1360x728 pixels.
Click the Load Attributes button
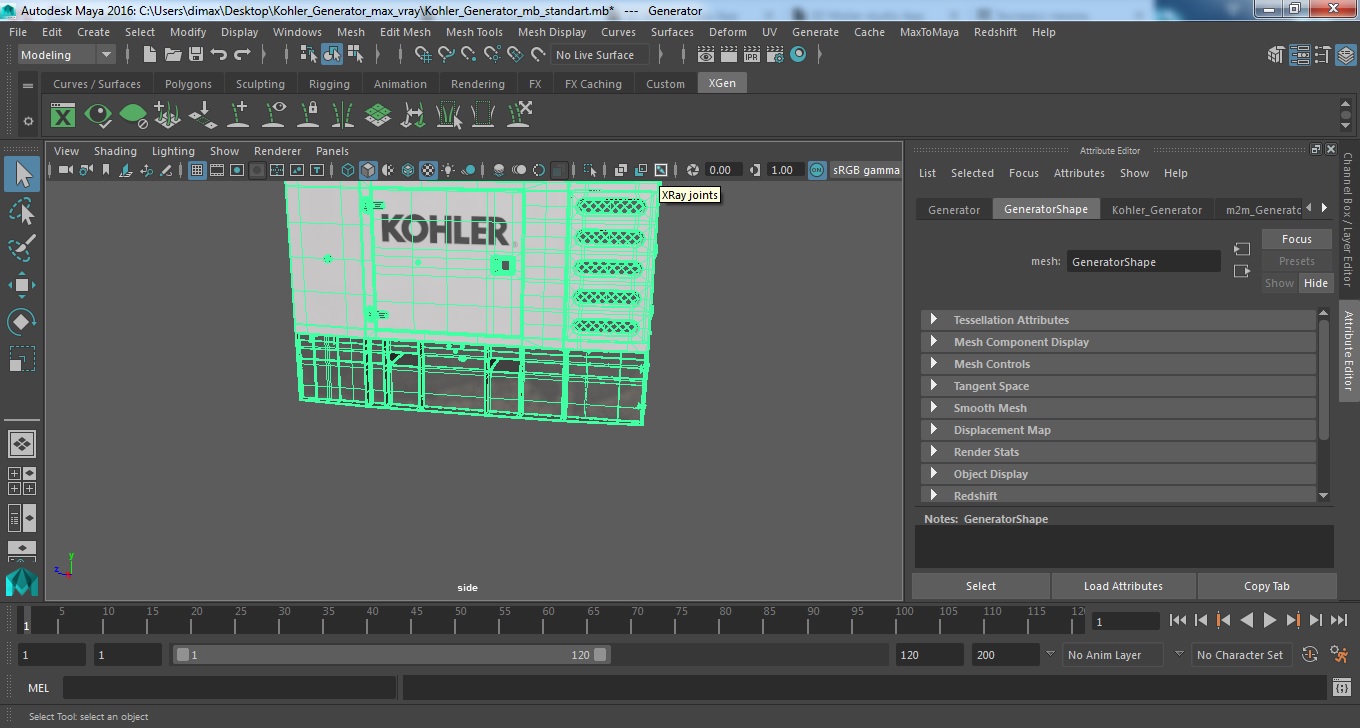pos(1123,586)
